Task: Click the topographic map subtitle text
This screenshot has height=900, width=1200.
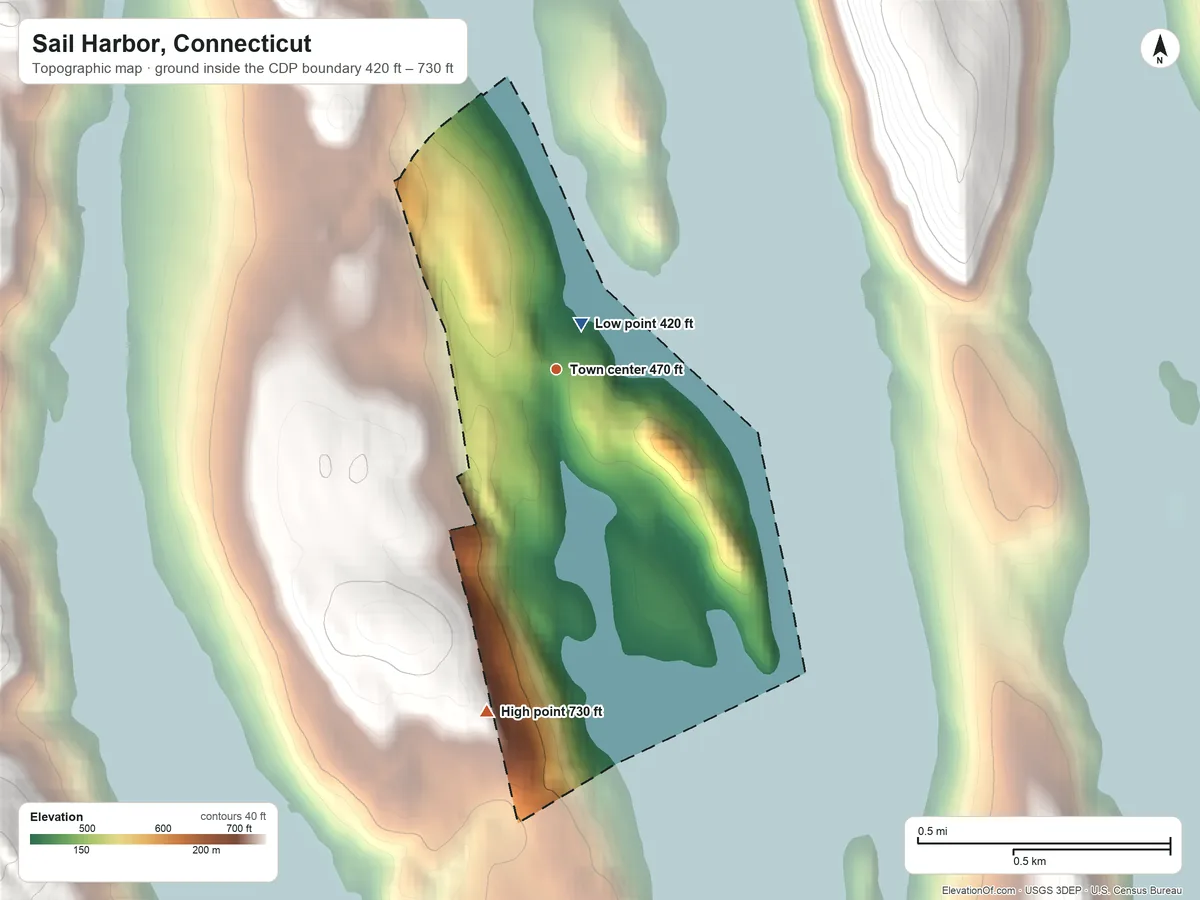Action: coord(243,70)
